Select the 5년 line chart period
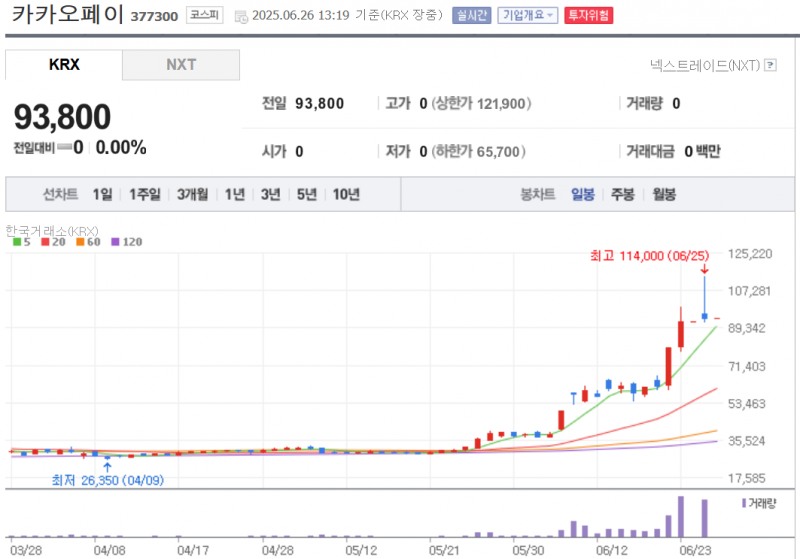 click(307, 194)
